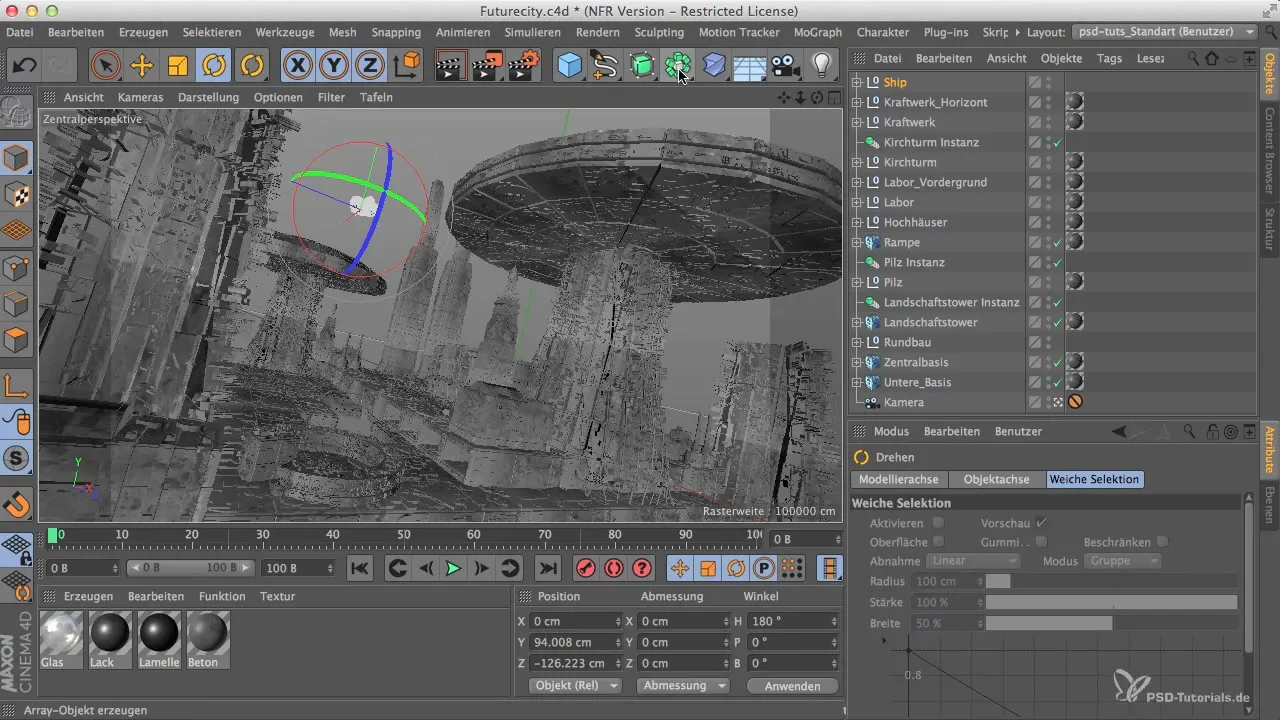
Task: Open the MoGraph menu
Action: (817, 32)
